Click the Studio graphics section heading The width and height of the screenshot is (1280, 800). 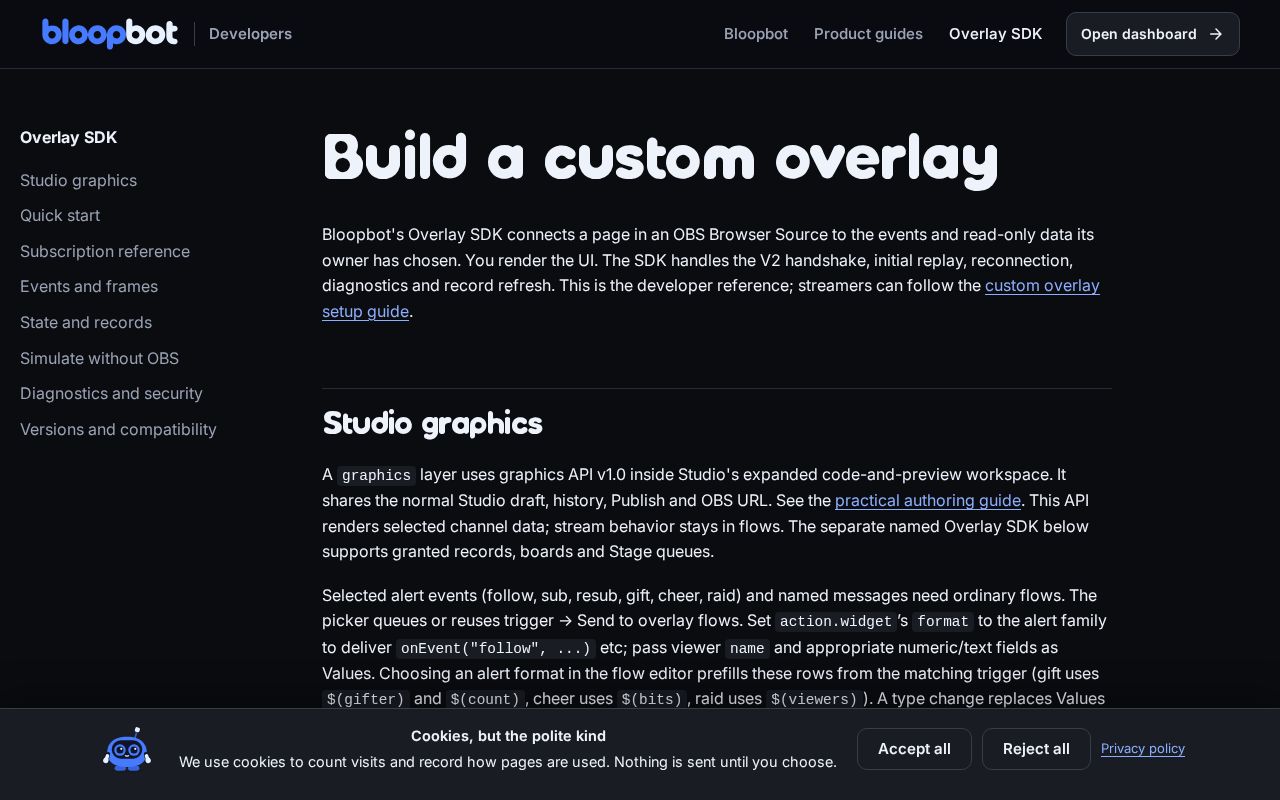pyautogui.click(x=432, y=423)
